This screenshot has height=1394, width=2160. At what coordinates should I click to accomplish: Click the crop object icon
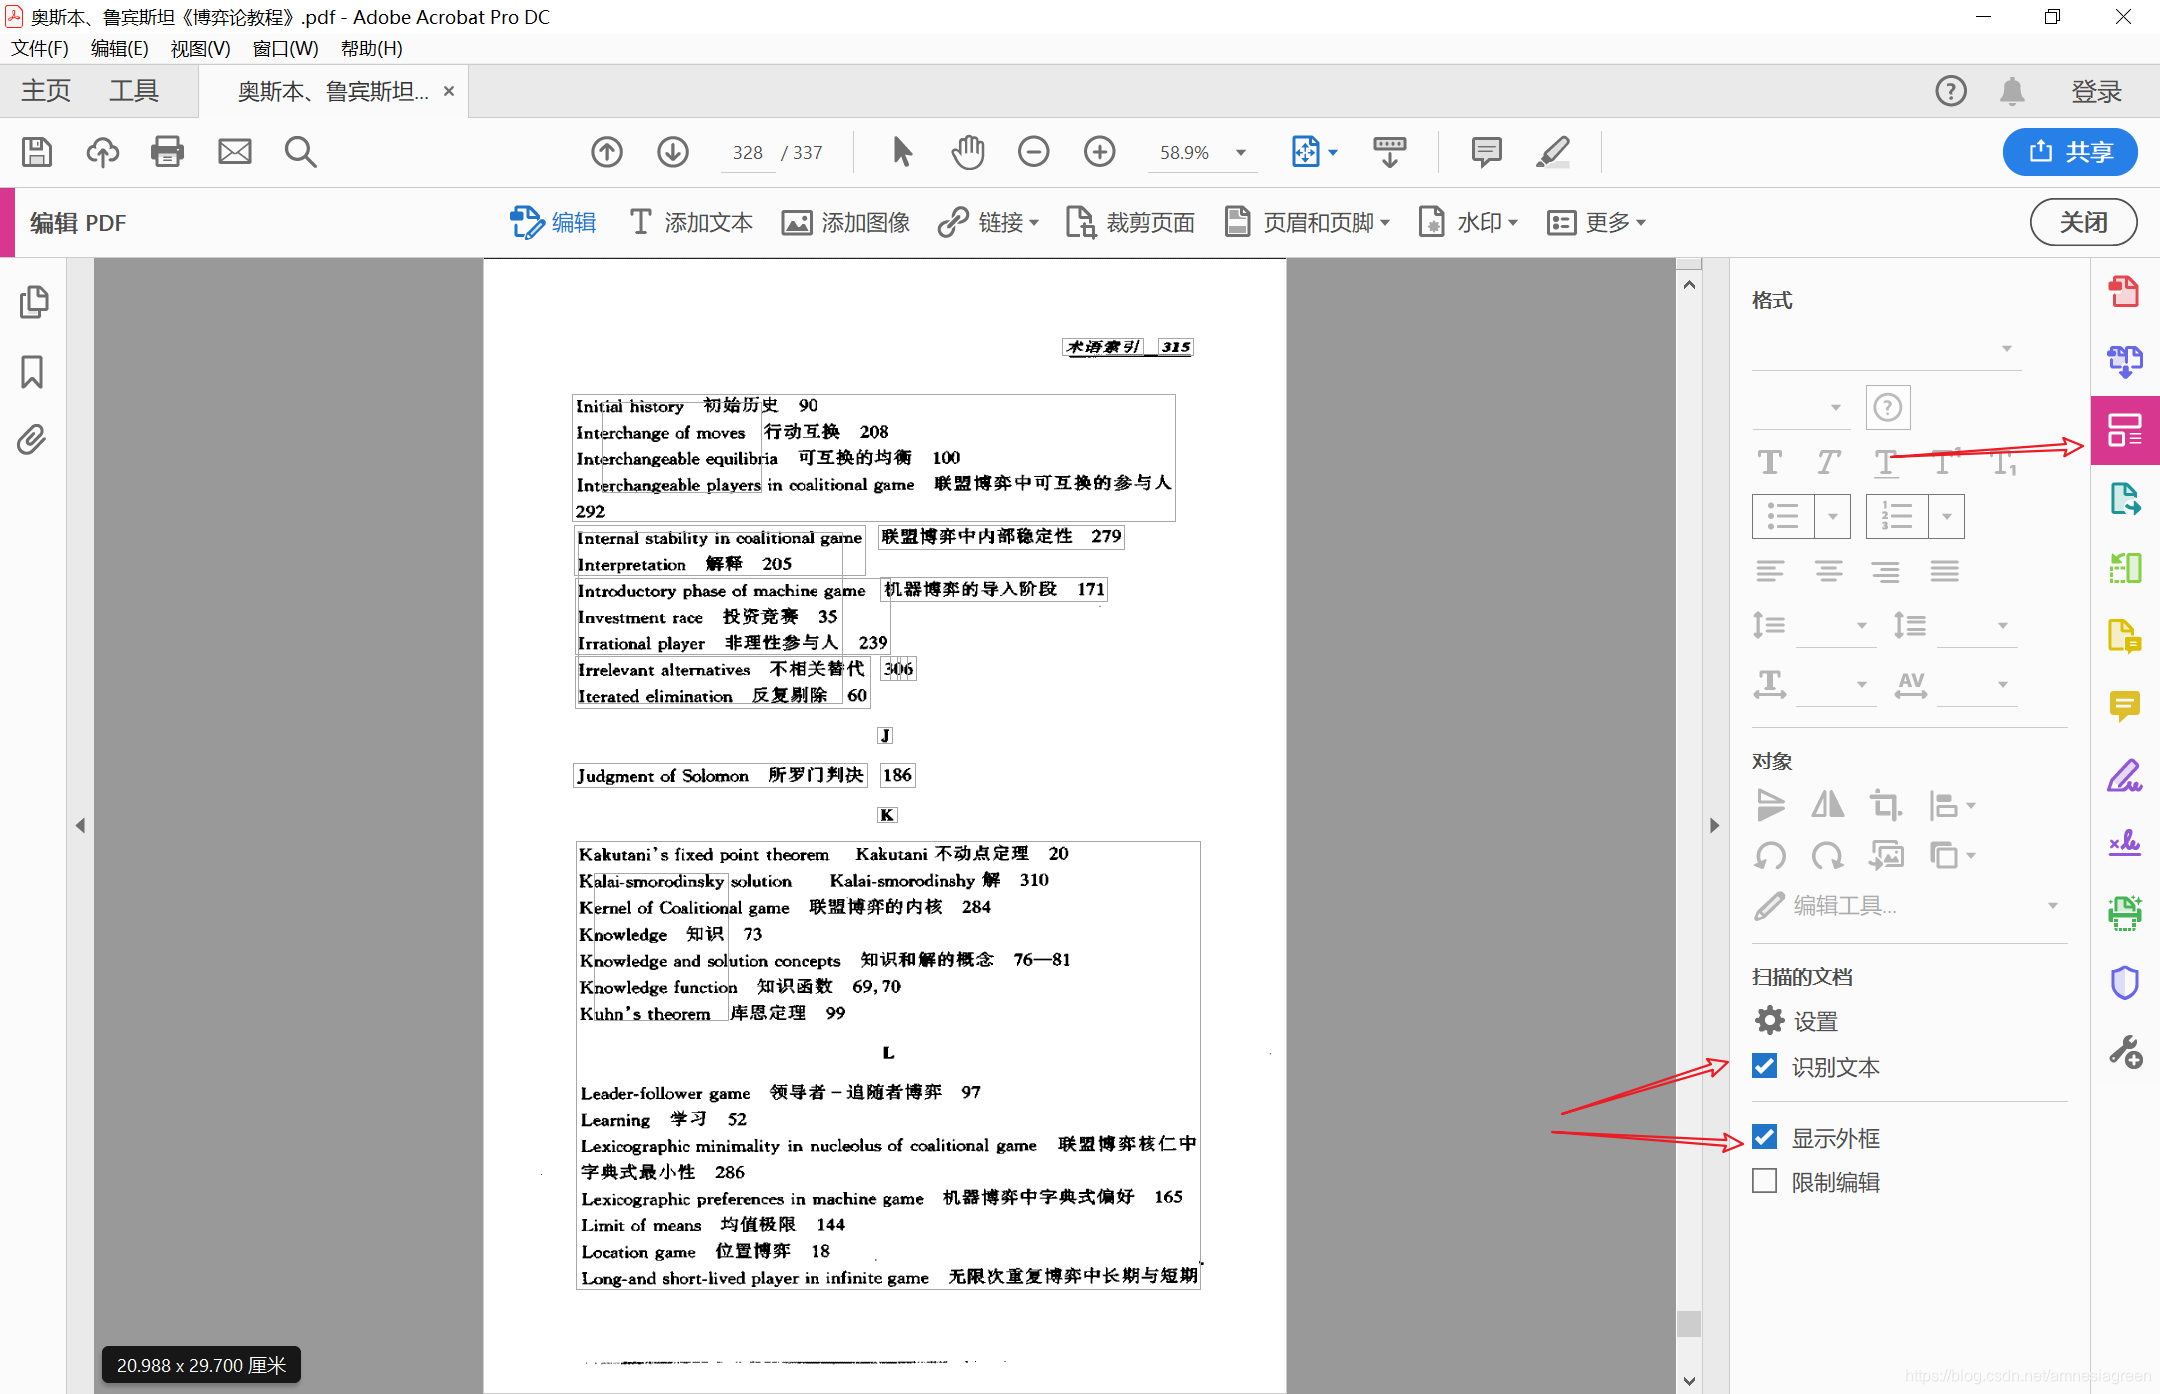pos(1885,804)
